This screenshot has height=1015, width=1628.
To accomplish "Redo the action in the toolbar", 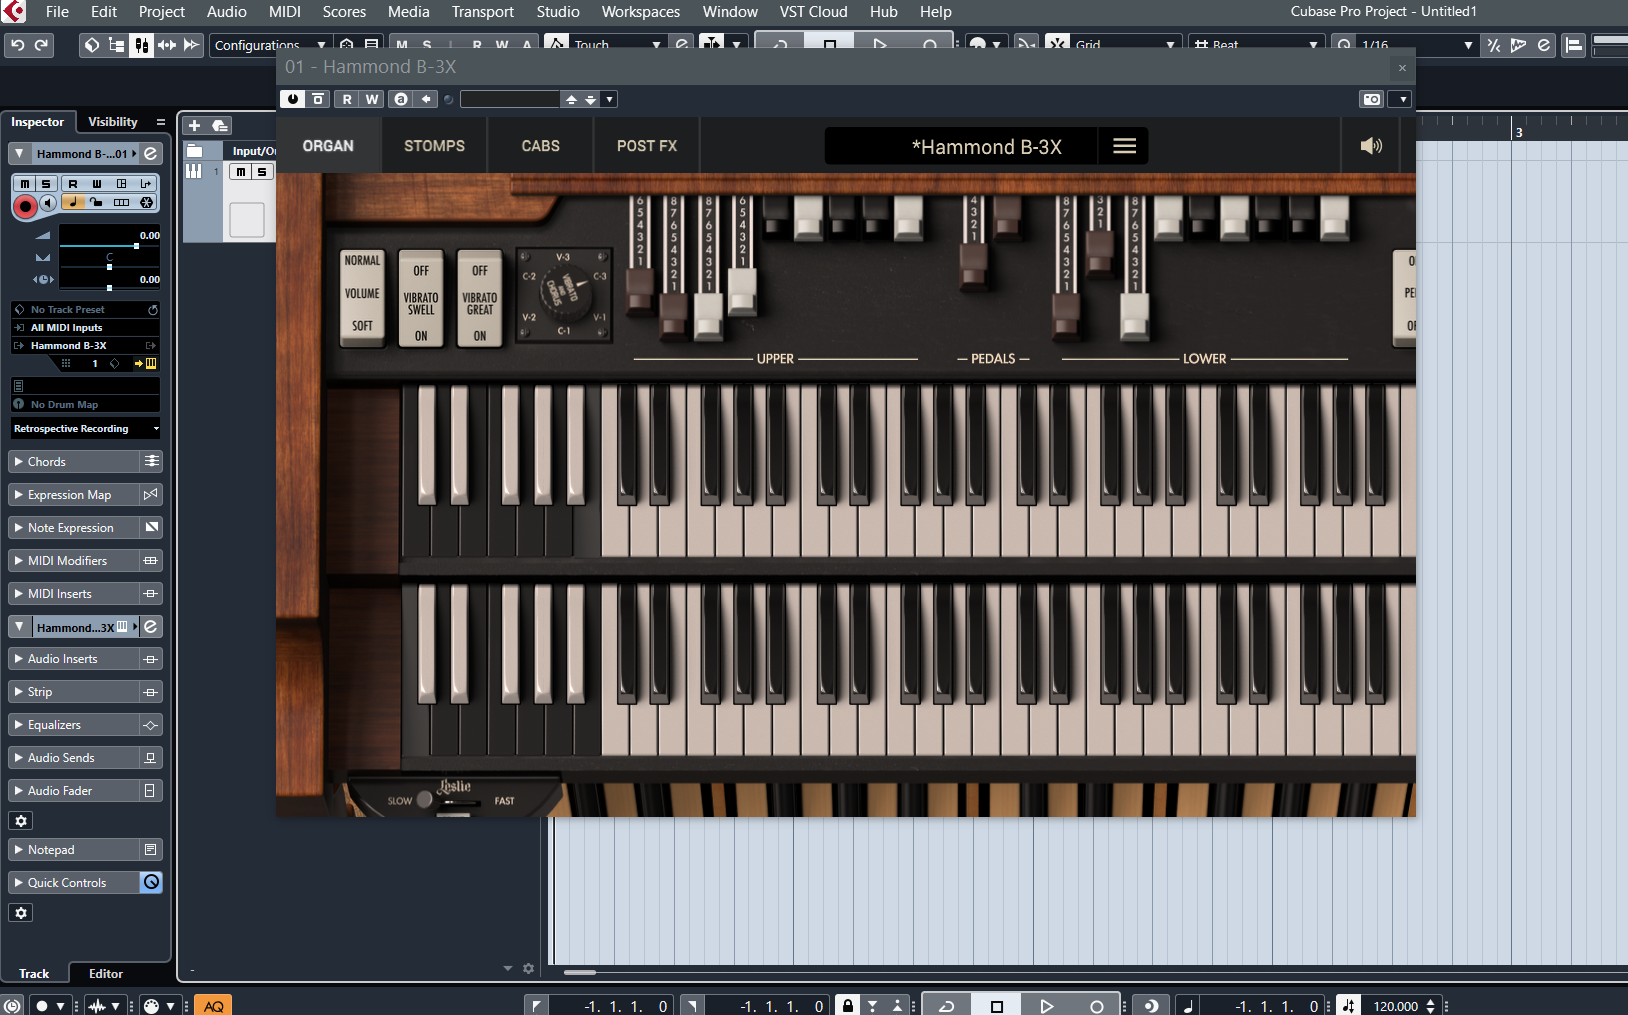I will [x=41, y=45].
